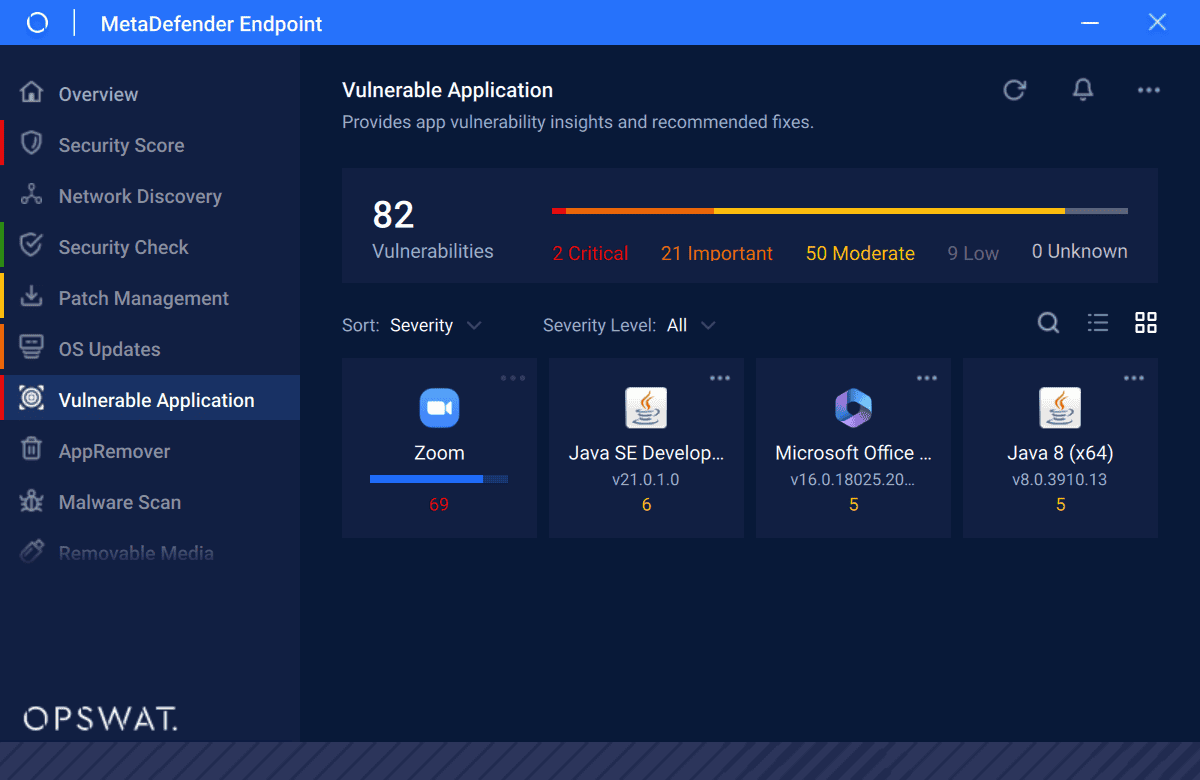Click Java 8 version v8.0.3910.13
Screen dimensions: 1200x780
click(x=1060, y=479)
